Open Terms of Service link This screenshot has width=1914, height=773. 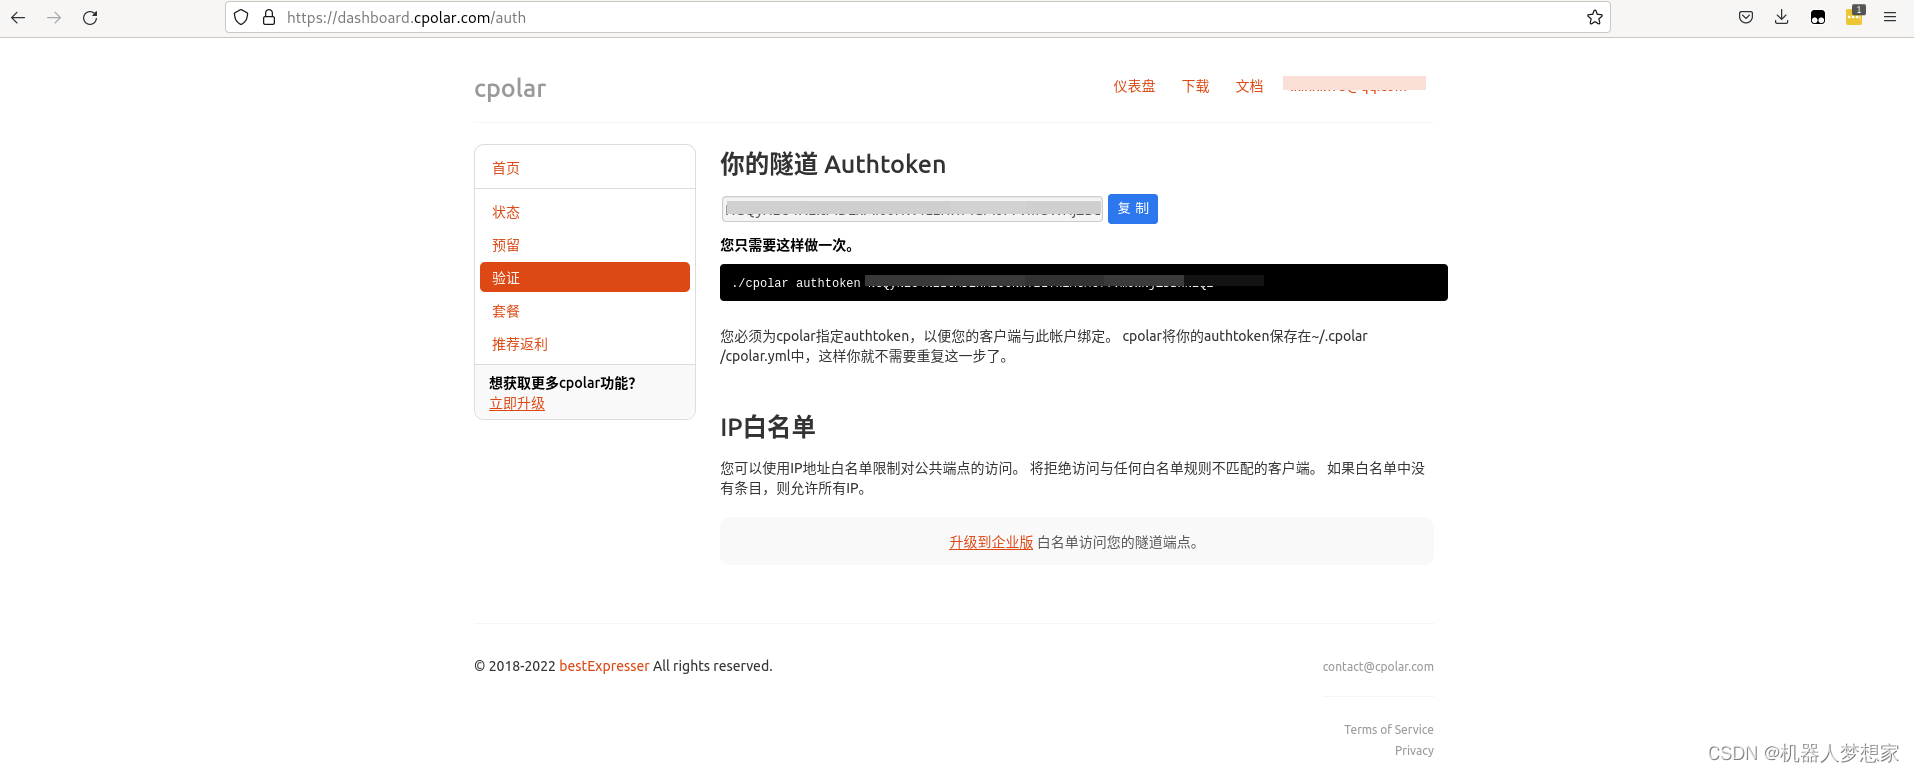coord(1389,730)
